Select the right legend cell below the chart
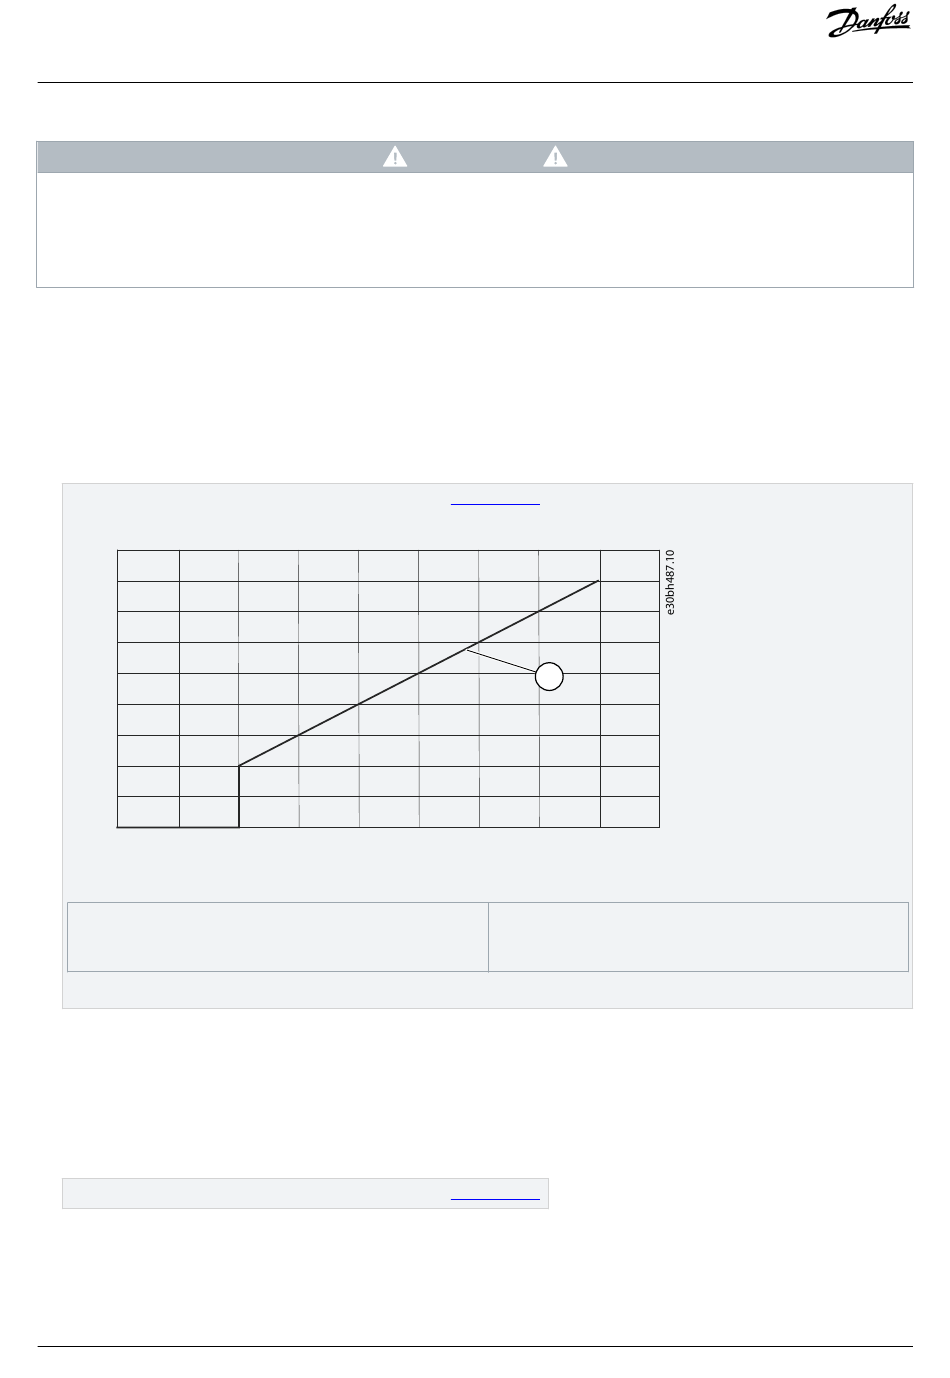This screenshot has width=950, height=1378. pyautogui.click(x=698, y=937)
